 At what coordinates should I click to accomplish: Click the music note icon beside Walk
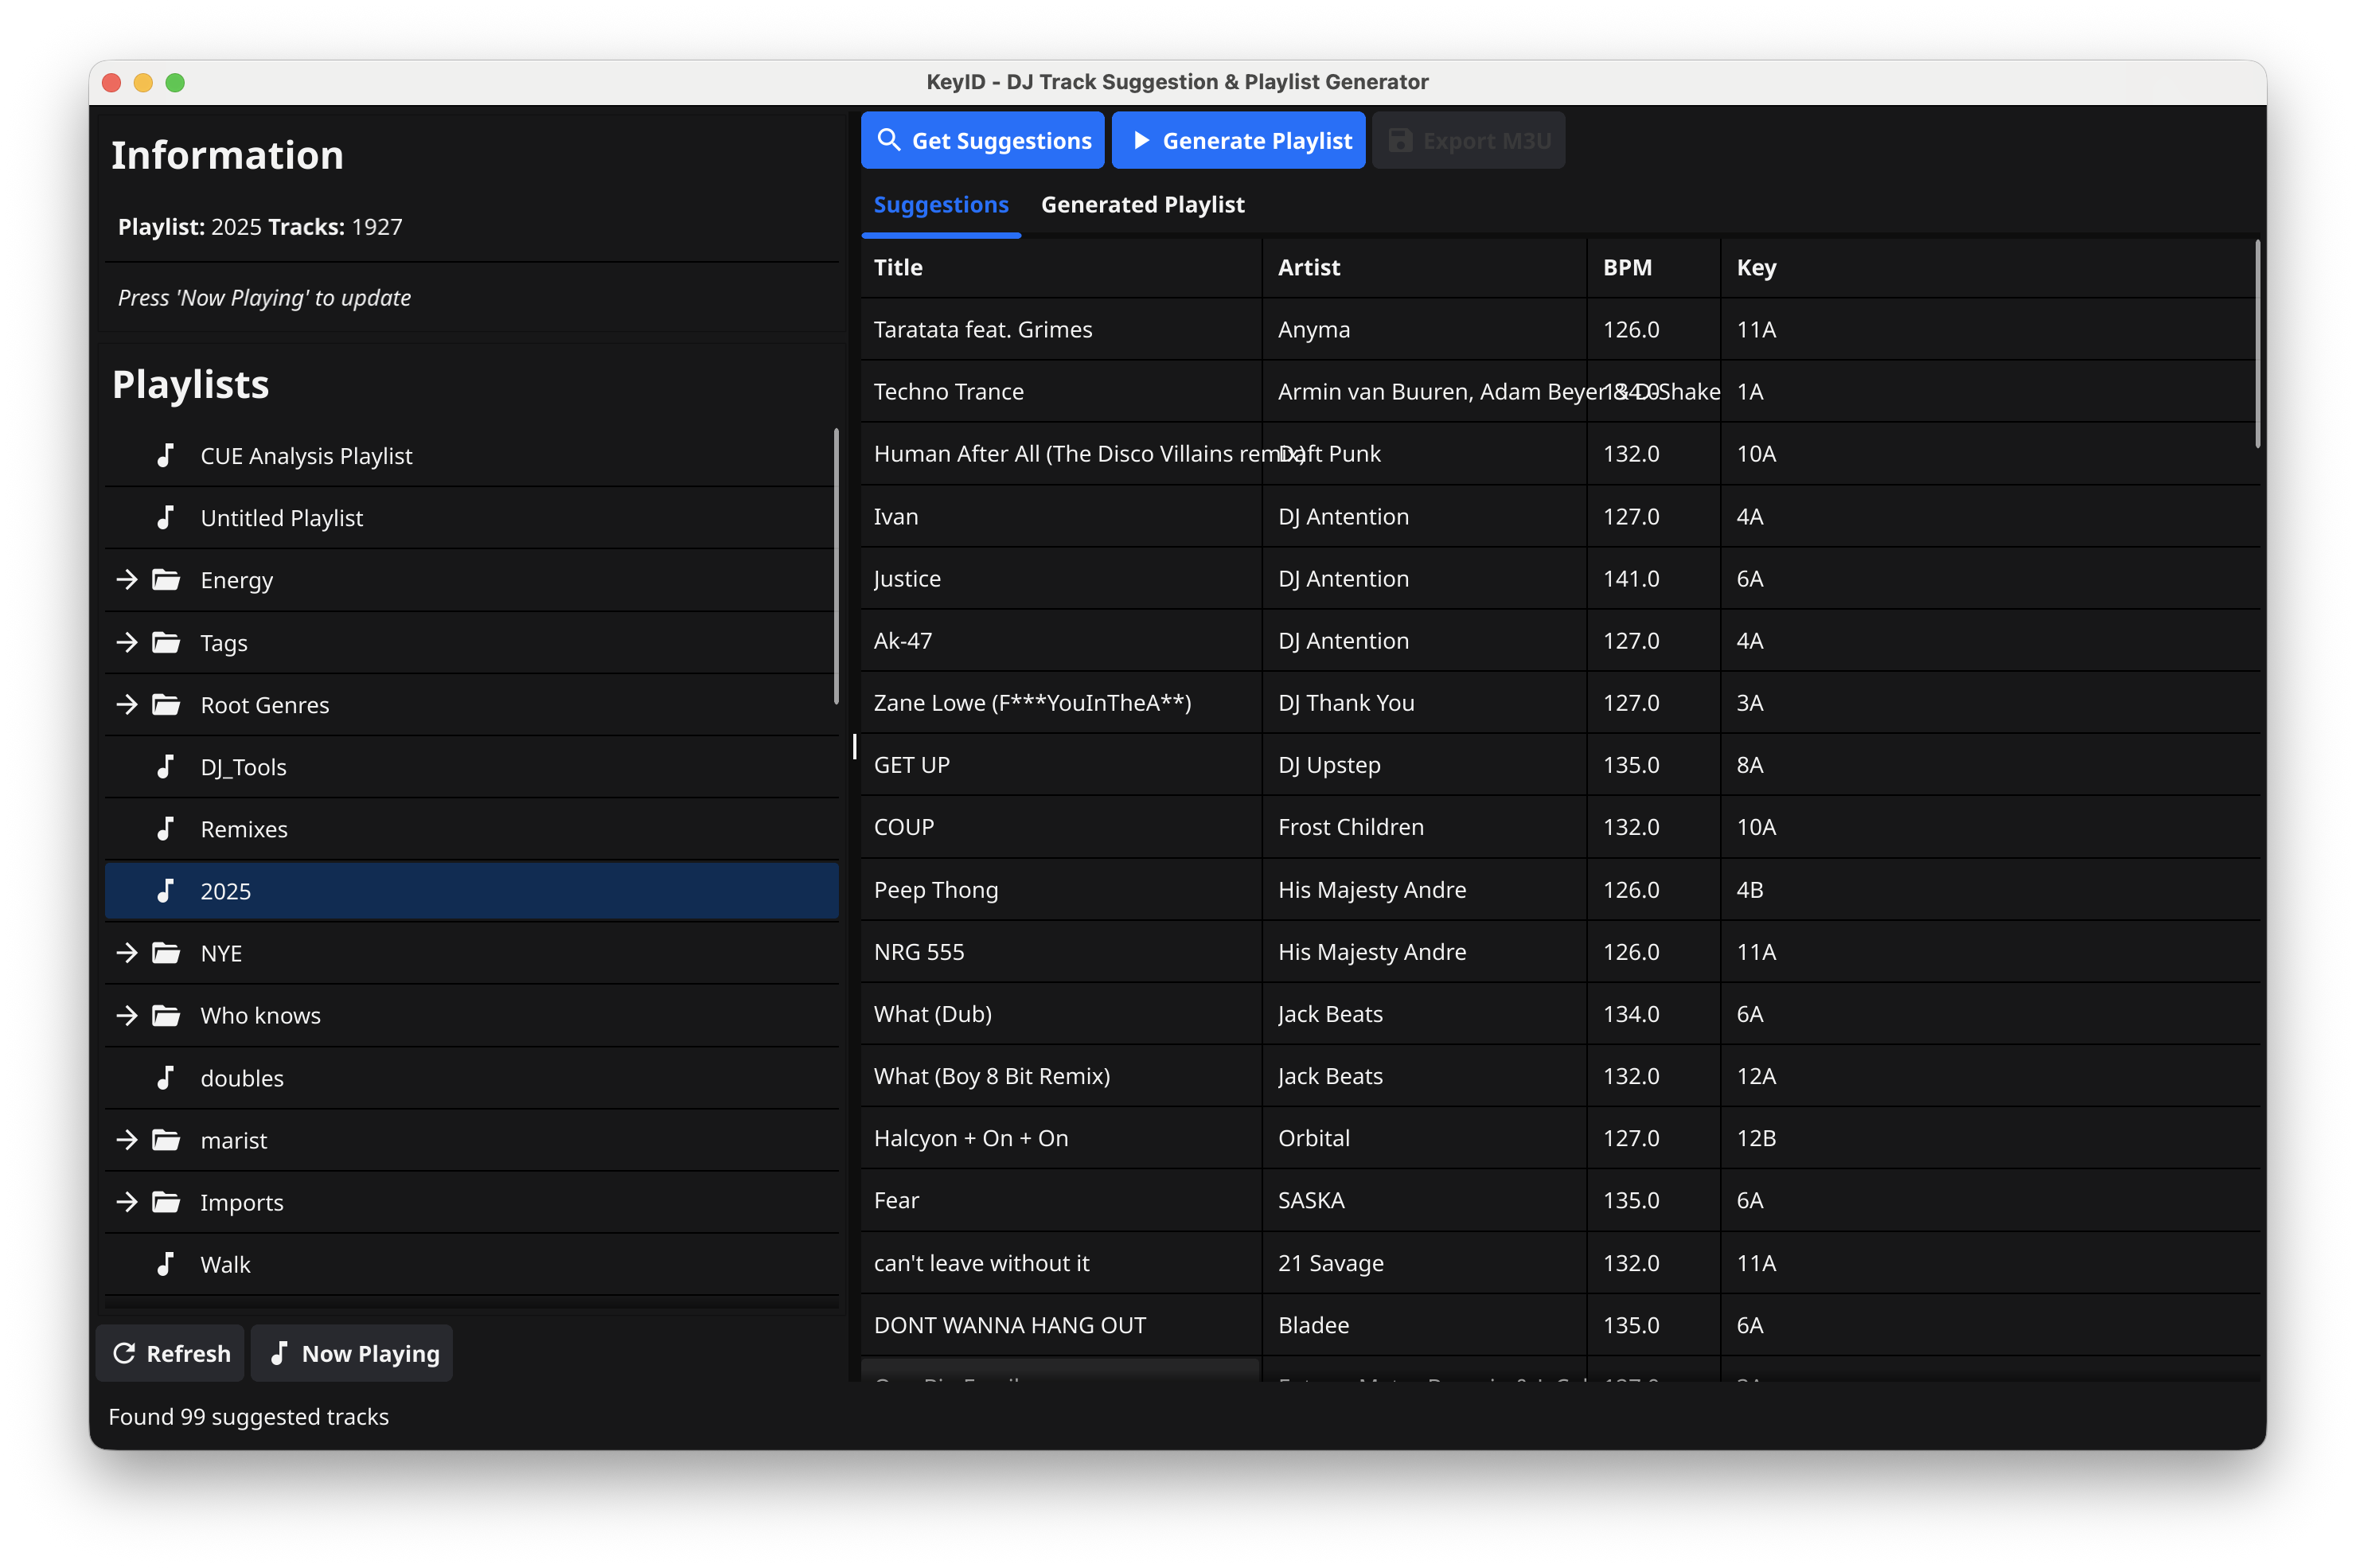pyautogui.click(x=165, y=1264)
